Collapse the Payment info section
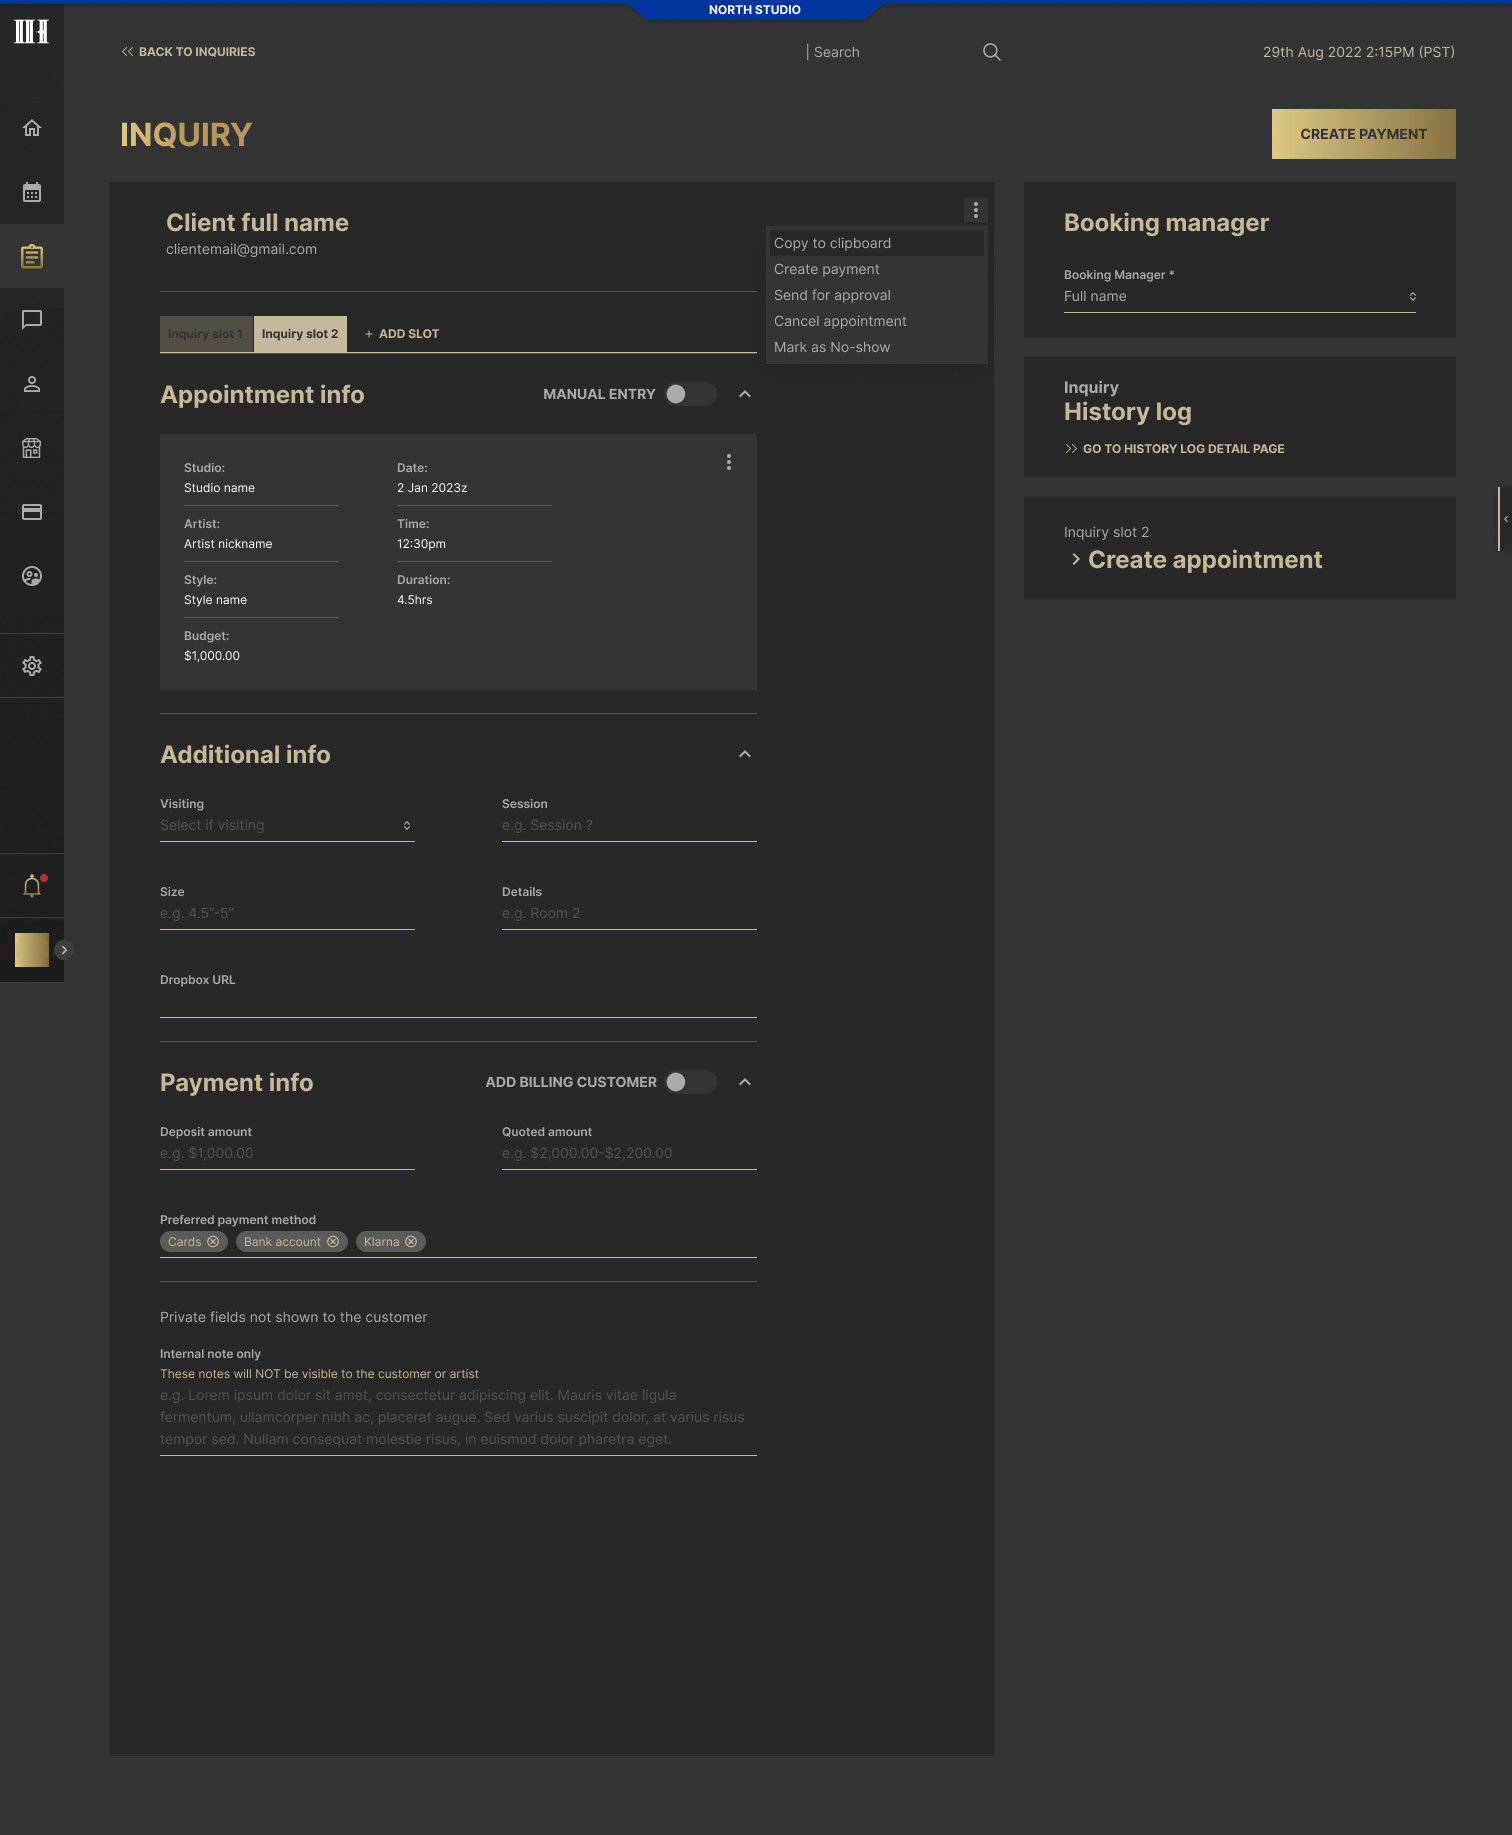Image resolution: width=1512 pixels, height=1835 pixels. [745, 1082]
